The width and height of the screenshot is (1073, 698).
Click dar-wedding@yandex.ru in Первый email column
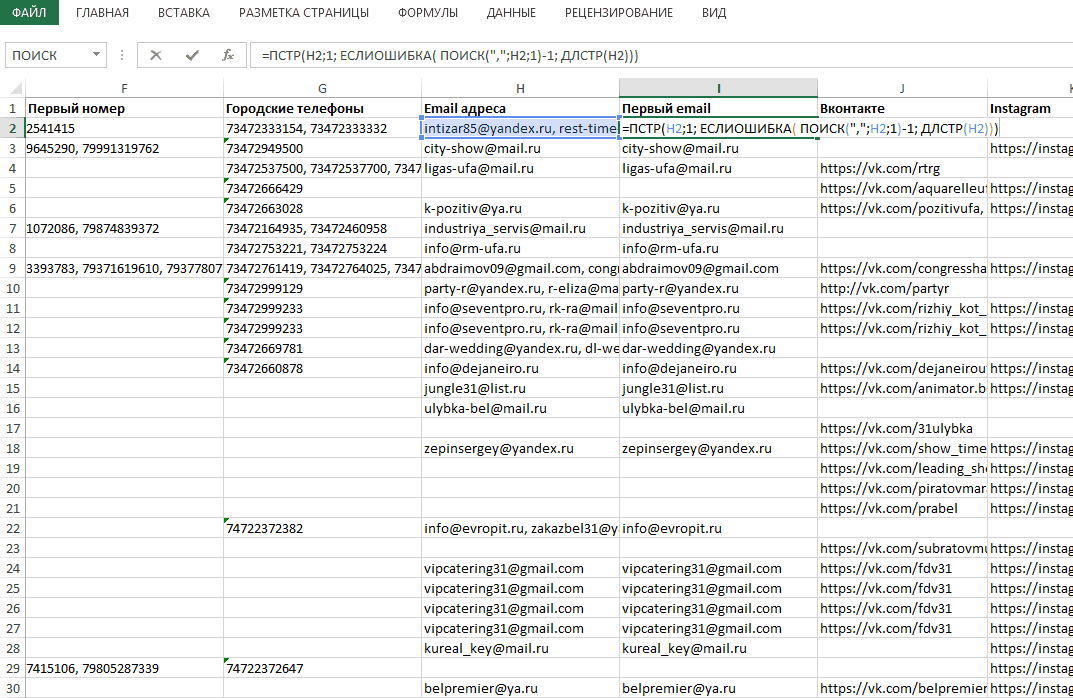click(719, 348)
